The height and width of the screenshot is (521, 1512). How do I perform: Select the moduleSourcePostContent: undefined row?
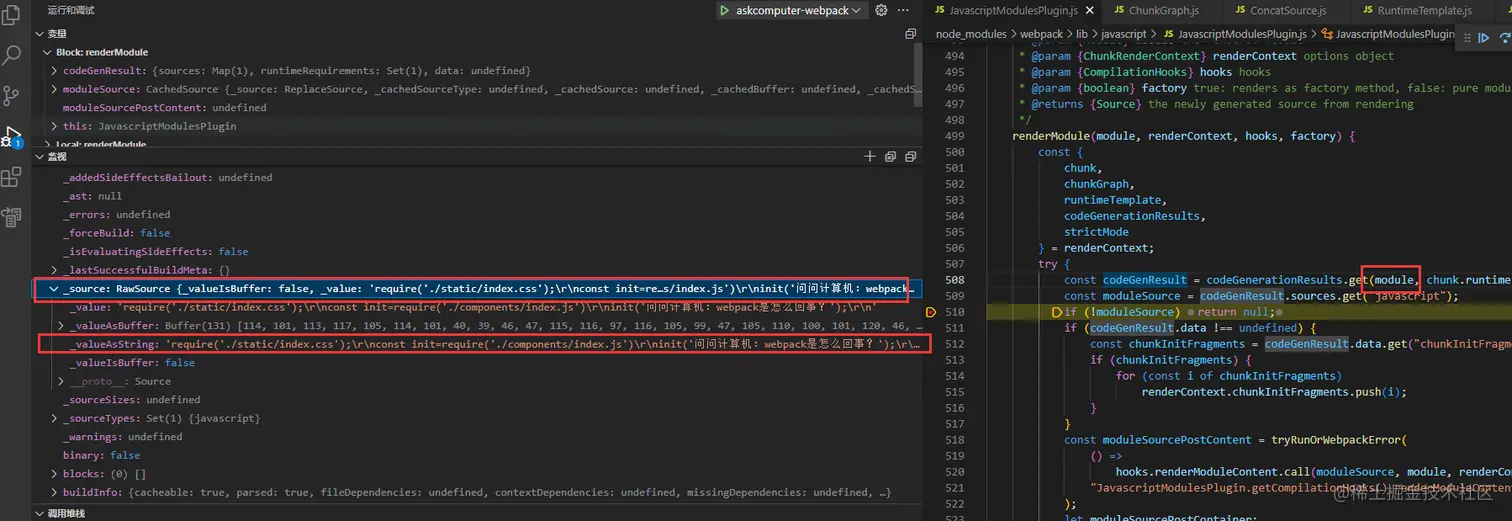(x=475, y=108)
